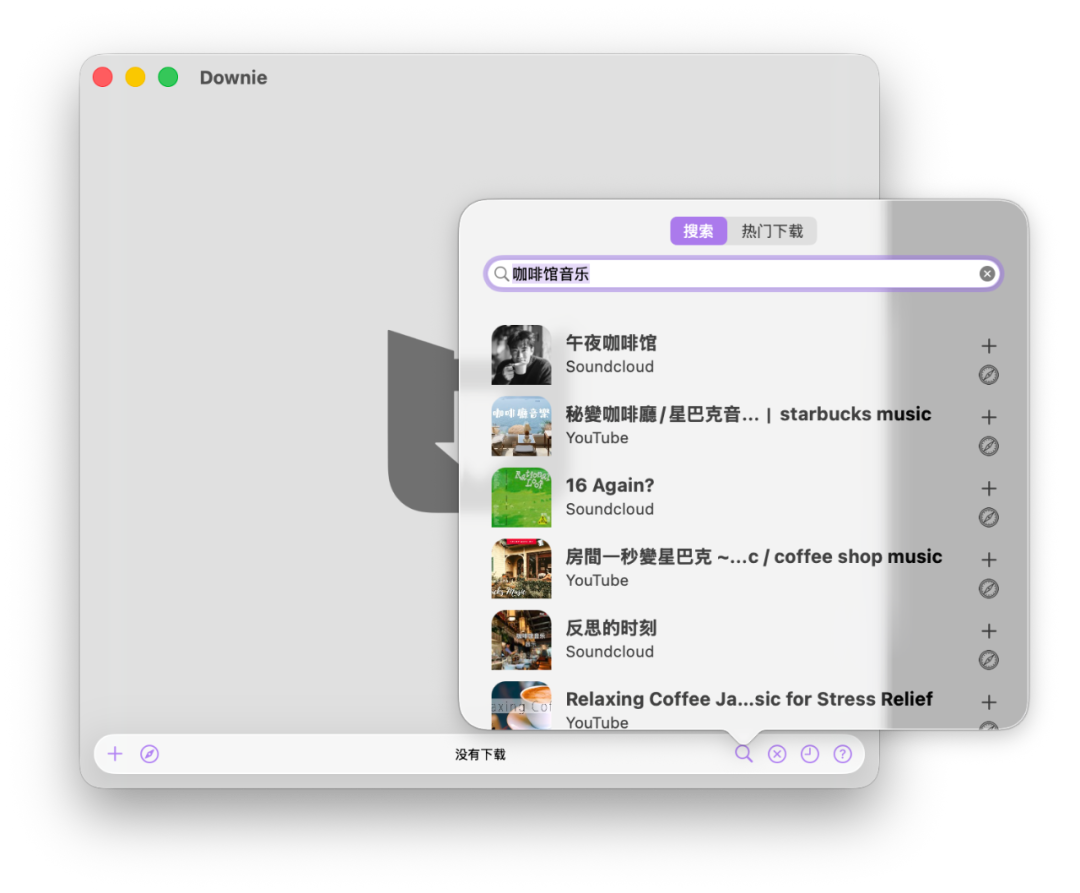Click the plus next to Relaxing Coffee Jazz result
This screenshot has height=893, width=1080.
(x=988, y=702)
